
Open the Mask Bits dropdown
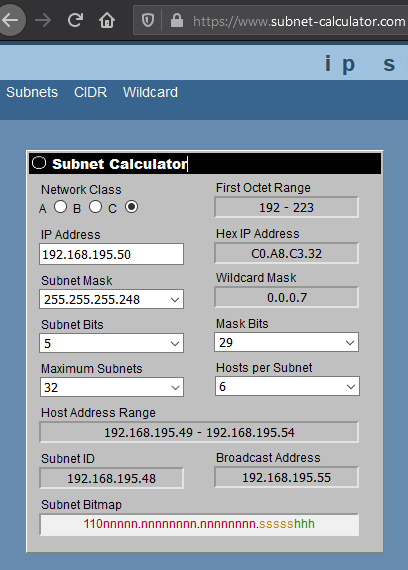point(287,342)
